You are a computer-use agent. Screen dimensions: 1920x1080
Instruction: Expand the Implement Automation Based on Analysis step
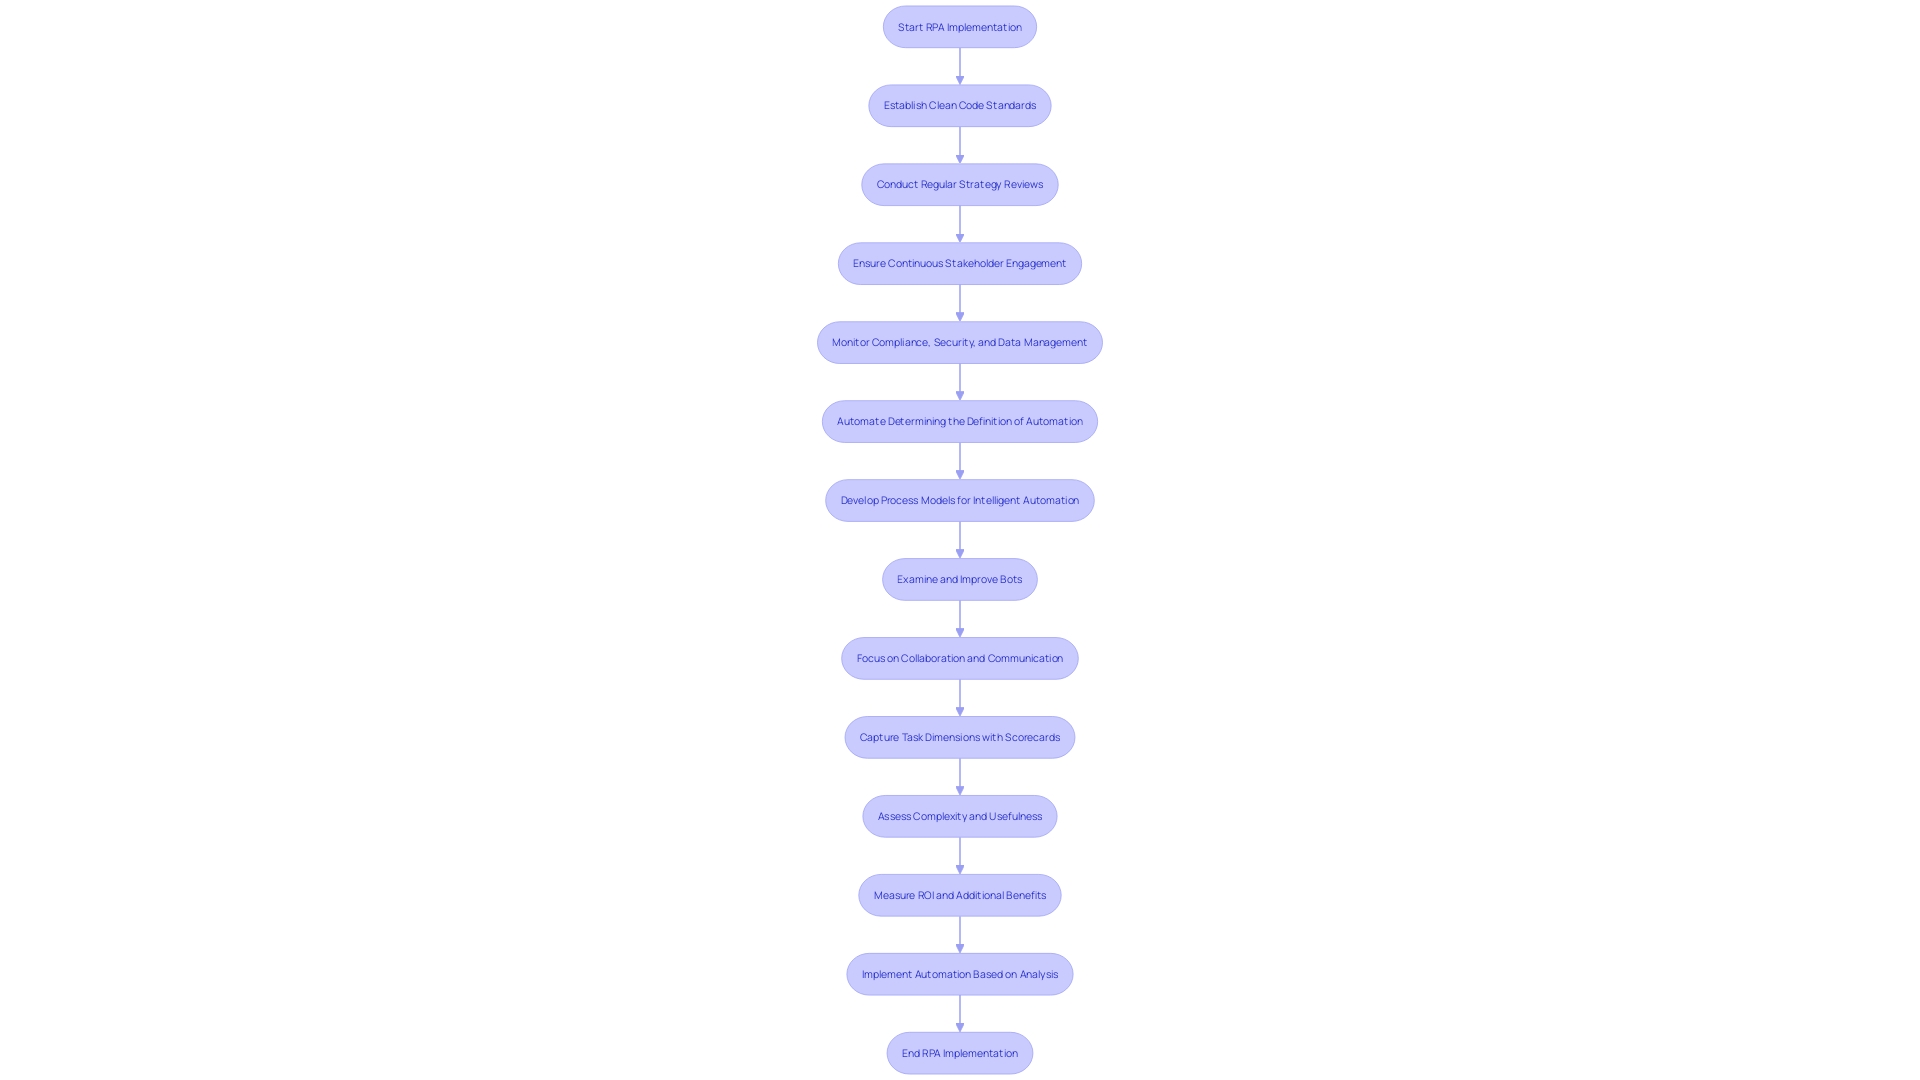[x=960, y=973]
